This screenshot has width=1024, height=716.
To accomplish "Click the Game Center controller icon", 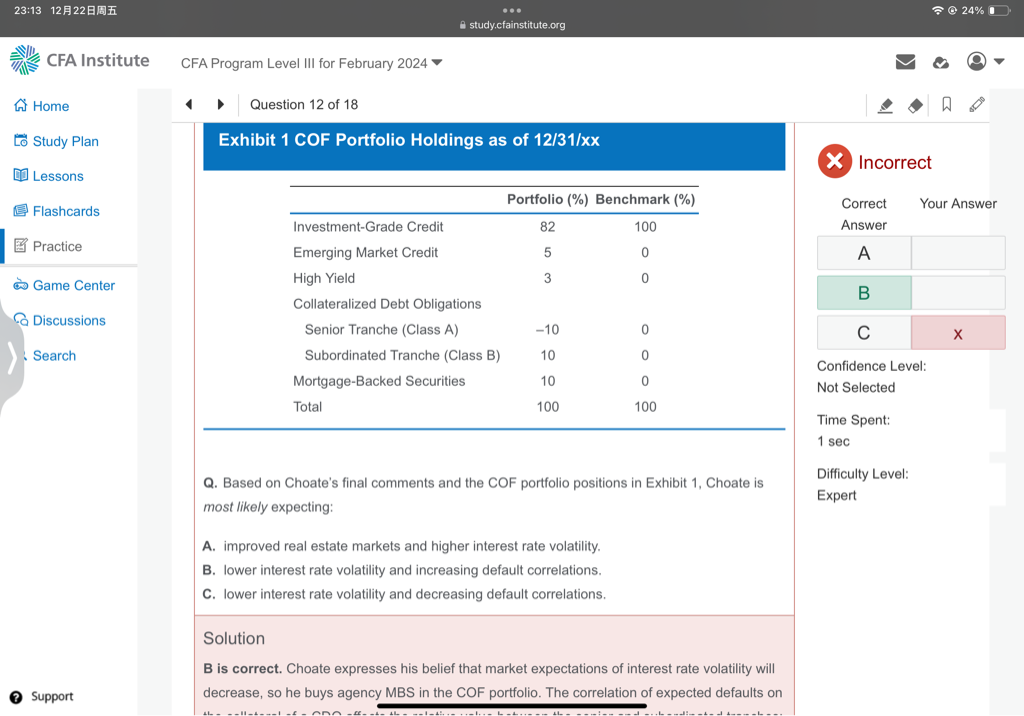I will point(21,285).
